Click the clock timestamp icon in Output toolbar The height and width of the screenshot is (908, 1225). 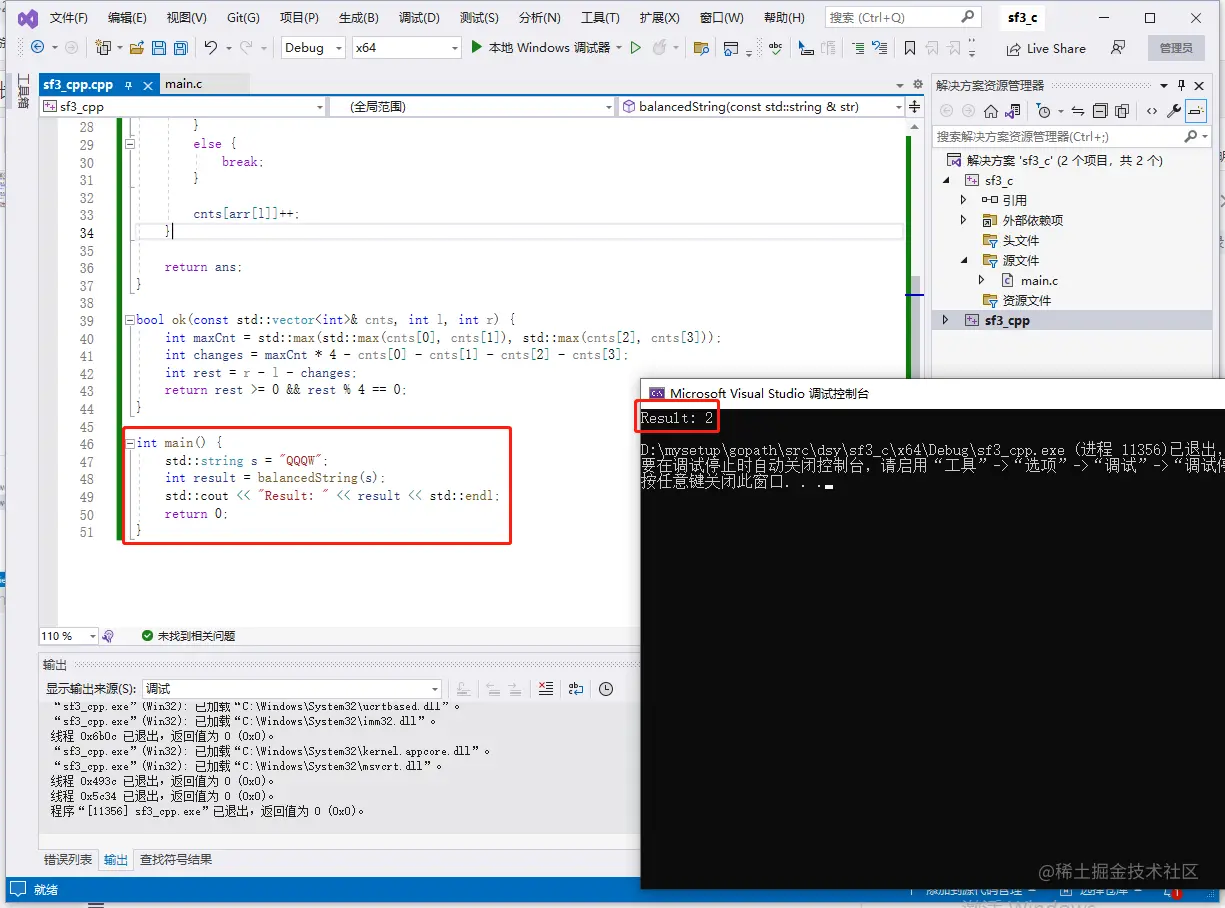[606, 688]
